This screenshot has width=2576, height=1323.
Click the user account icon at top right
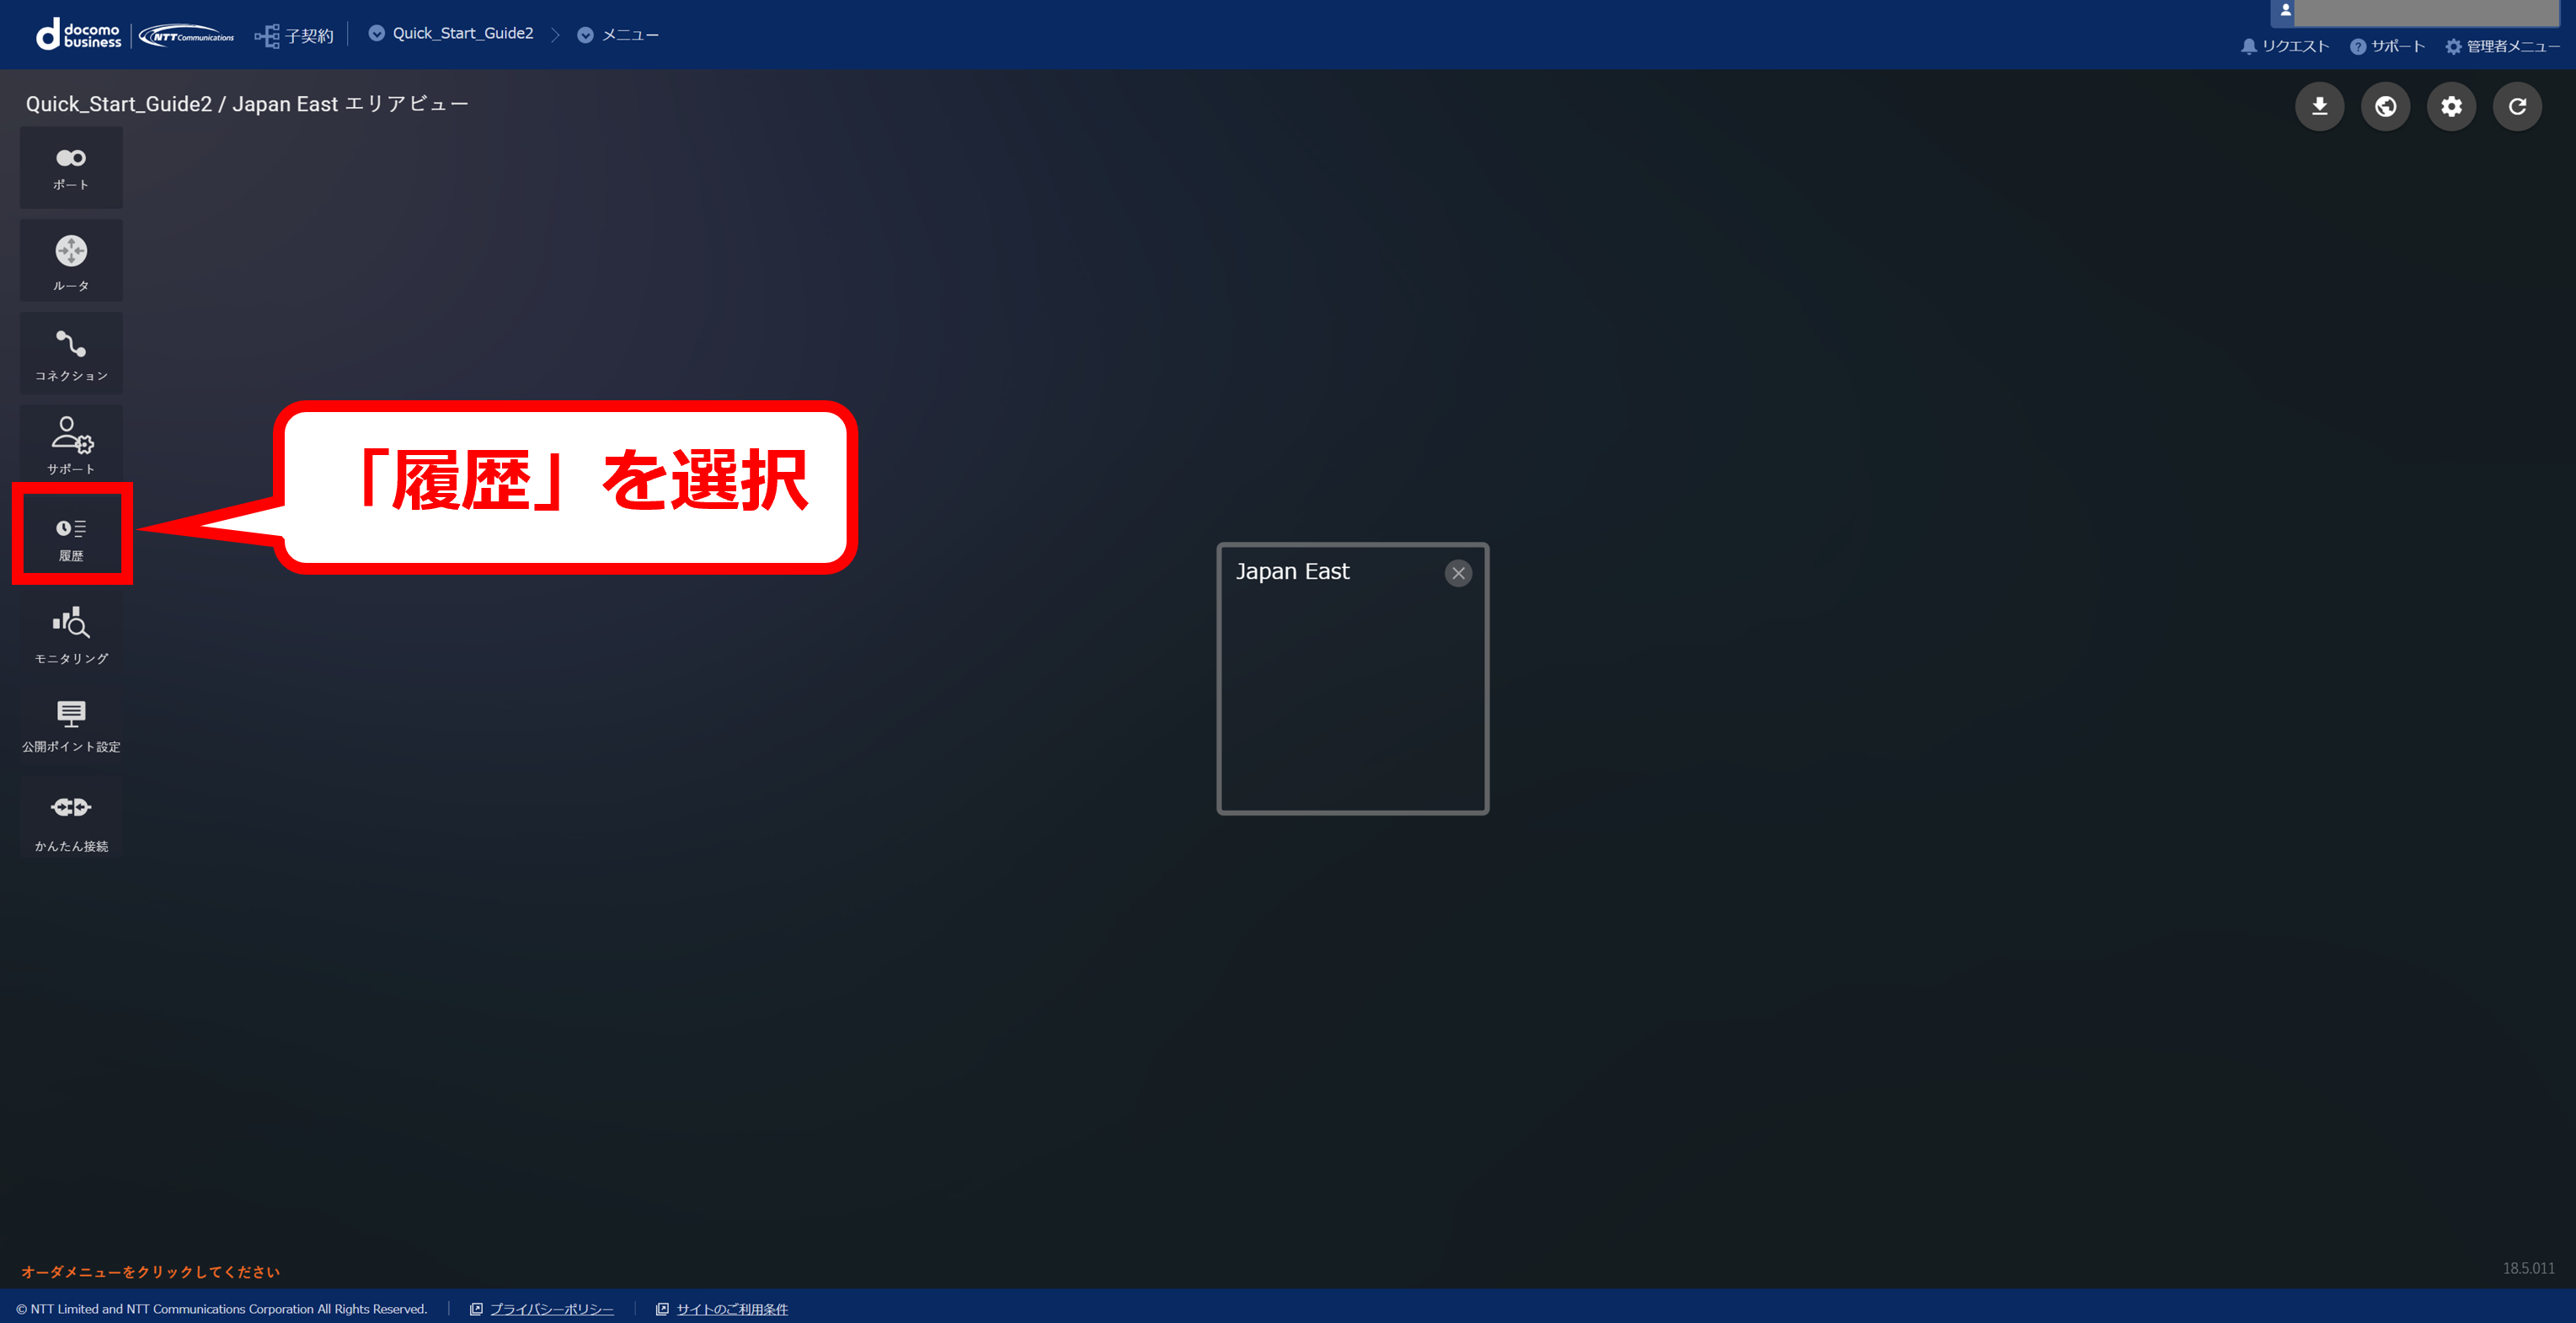coord(2285,11)
